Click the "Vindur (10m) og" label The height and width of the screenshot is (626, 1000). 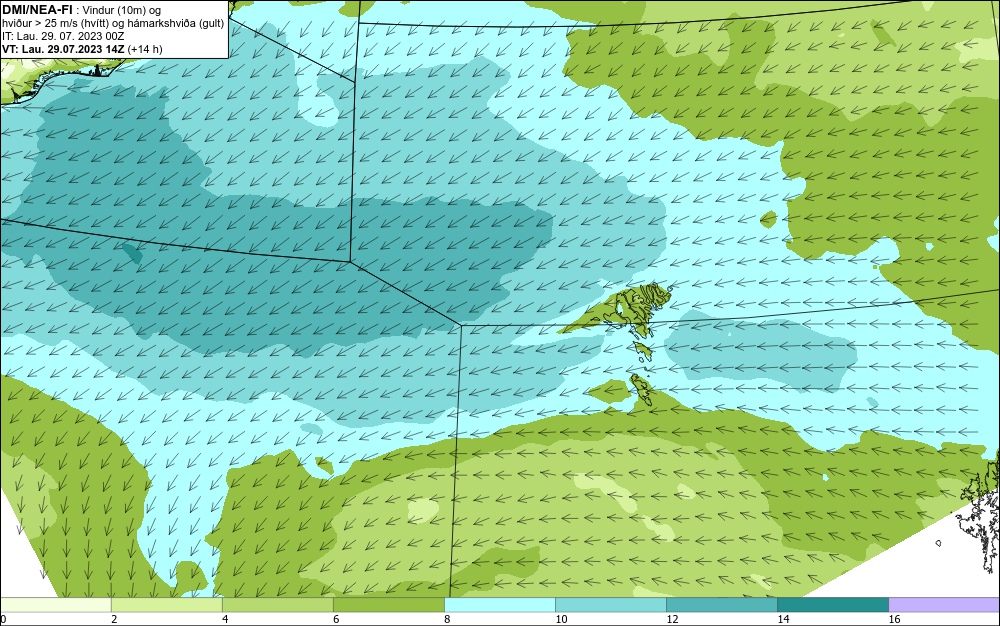(x=122, y=10)
